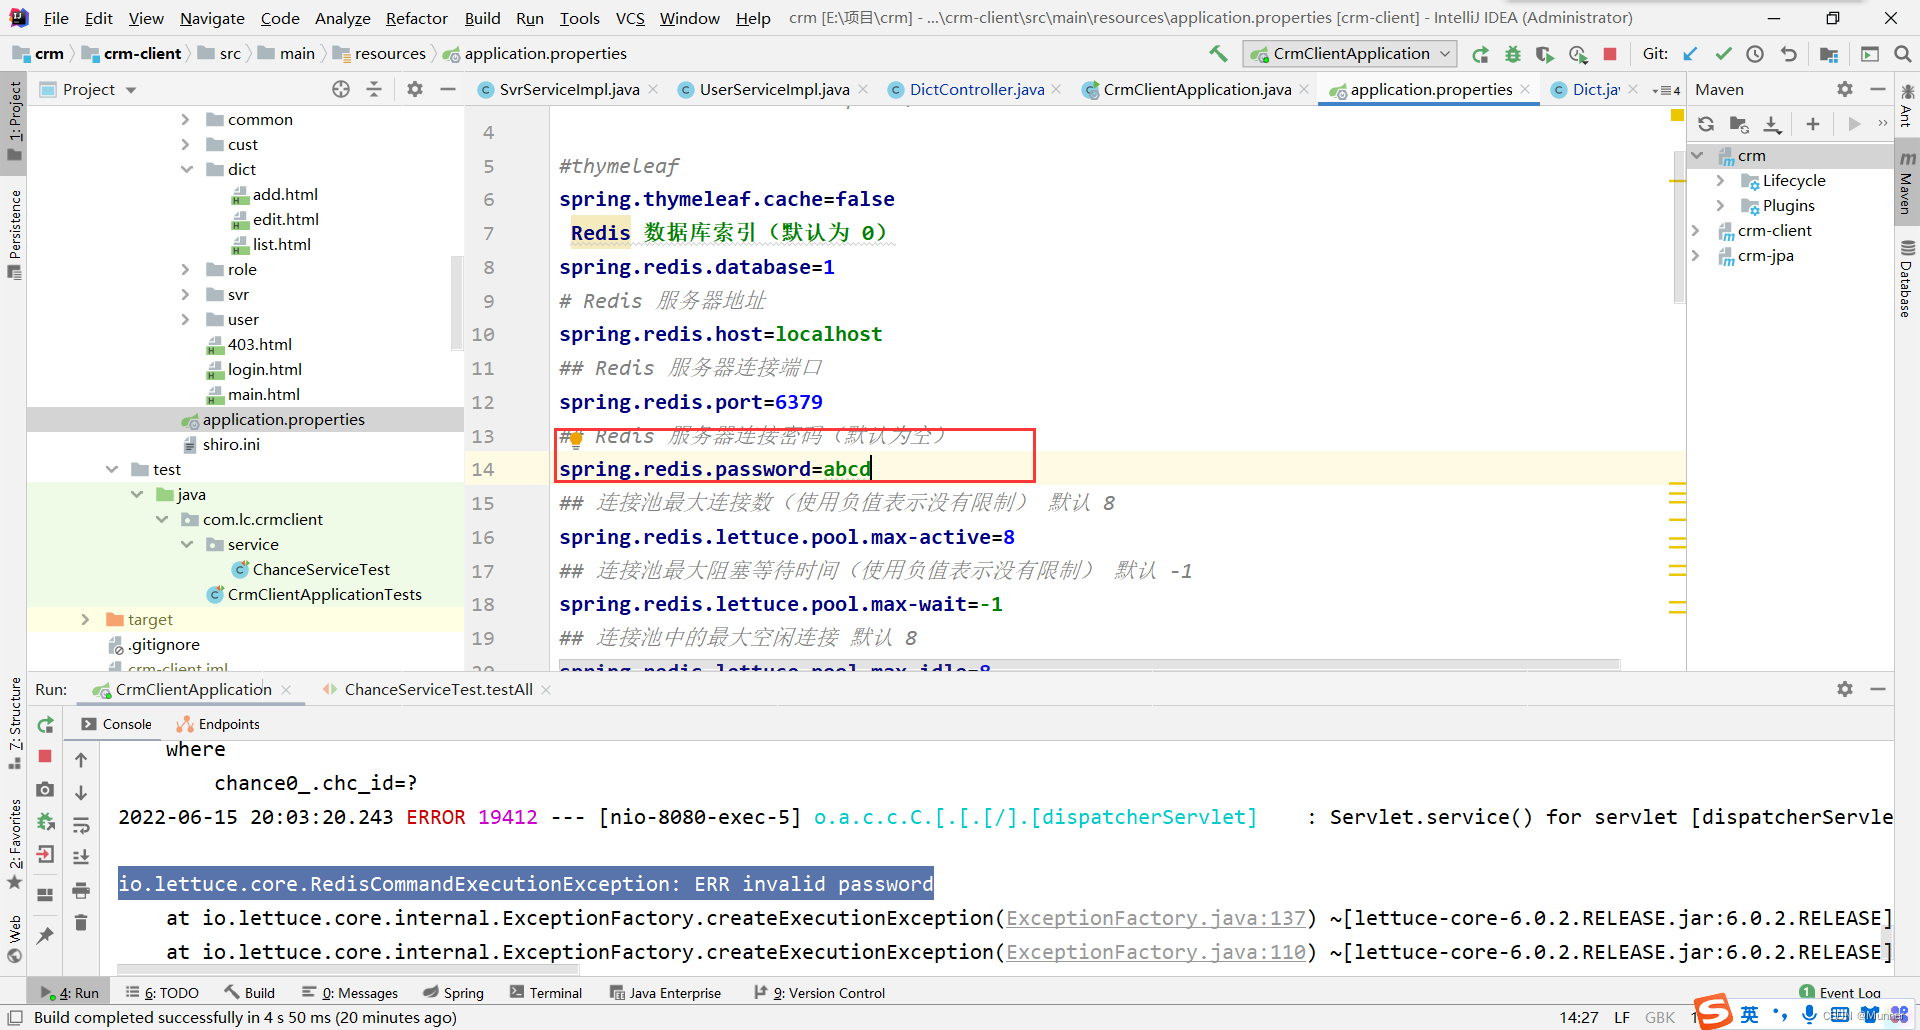This screenshot has height=1030, width=1920.
Task: Reimport all Maven projects
Action: [x=1706, y=124]
